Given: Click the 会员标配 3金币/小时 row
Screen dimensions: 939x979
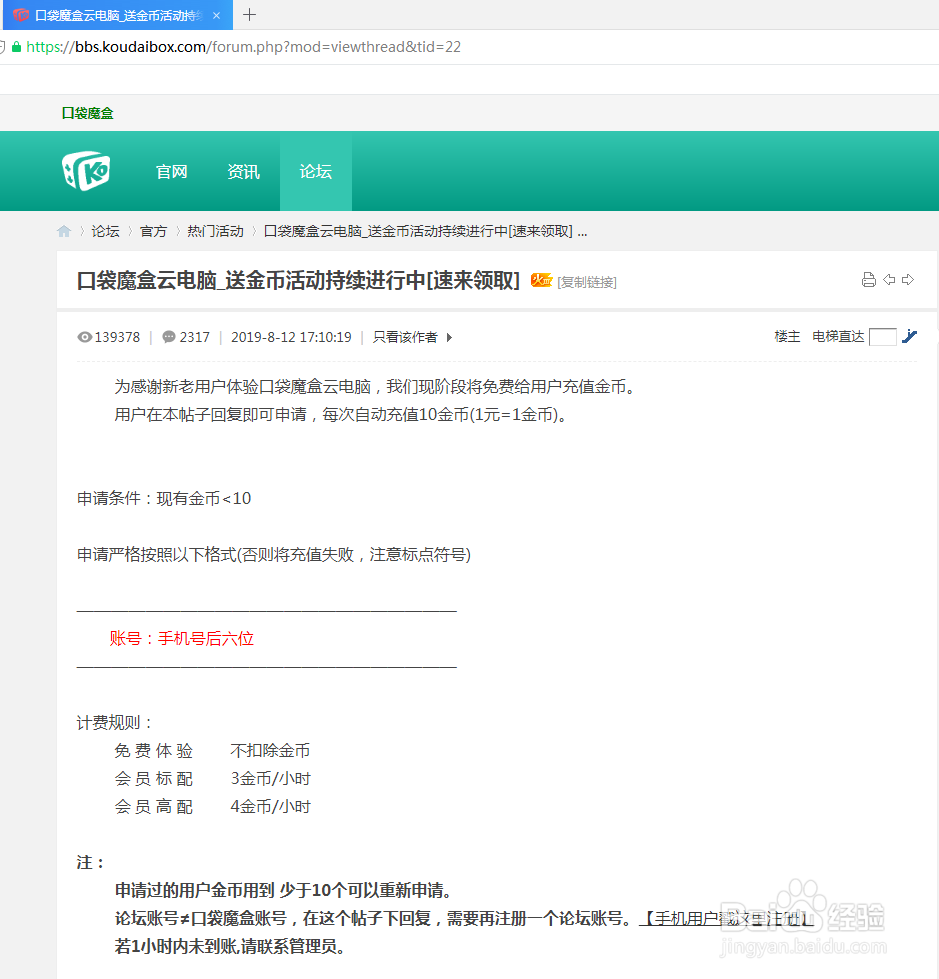Looking at the screenshot, I should click(x=212, y=779).
